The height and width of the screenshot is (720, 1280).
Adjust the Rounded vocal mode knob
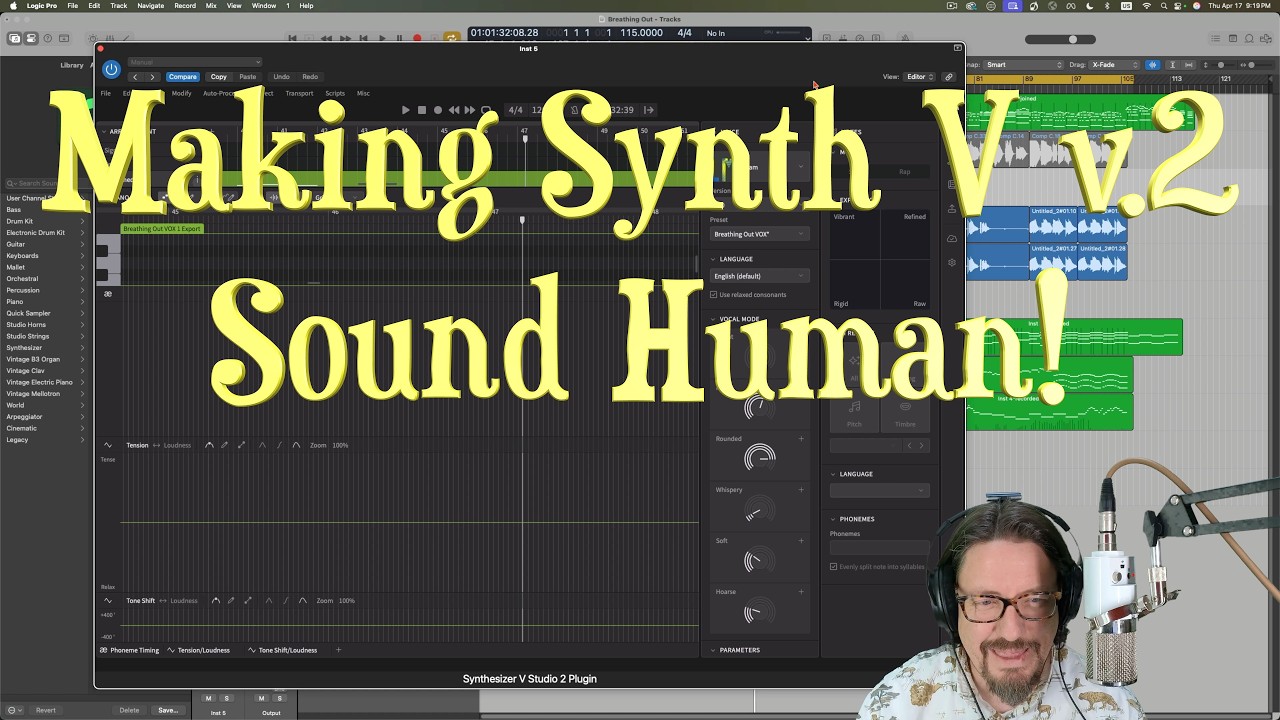[759, 458]
